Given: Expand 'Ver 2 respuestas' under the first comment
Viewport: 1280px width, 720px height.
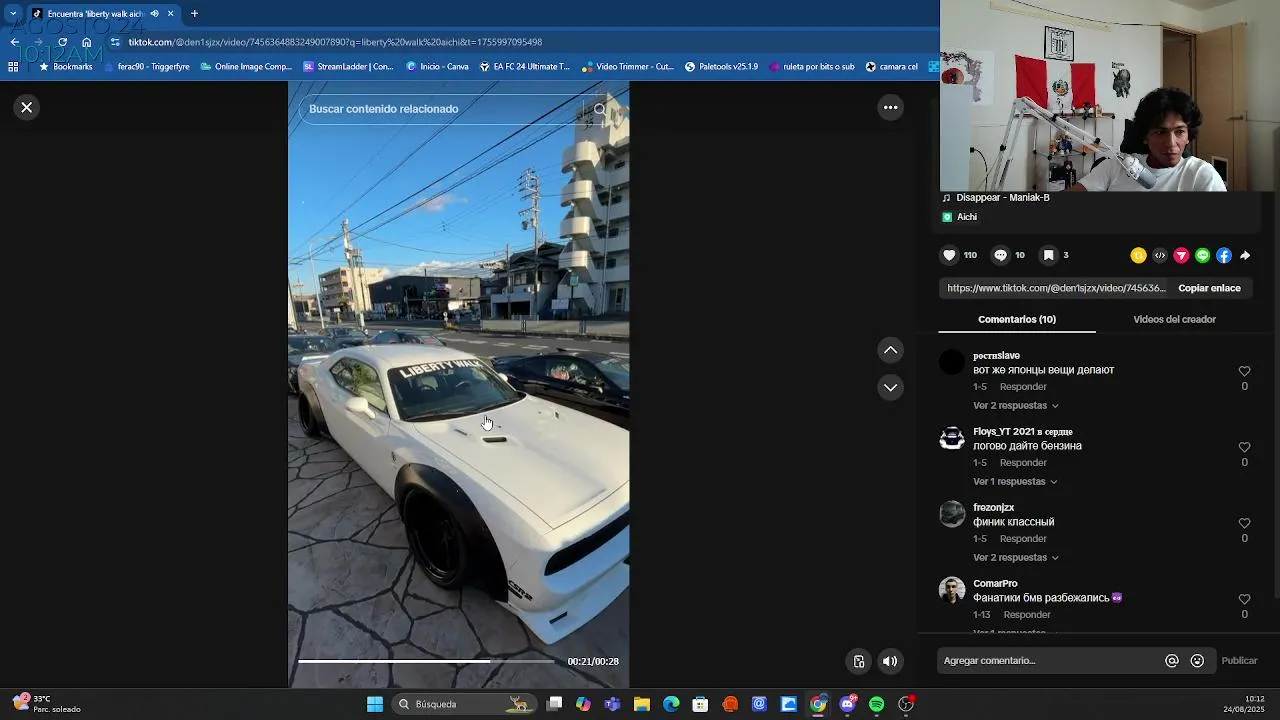Looking at the screenshot, I should pyautogui.click(x=1016, y=405).
